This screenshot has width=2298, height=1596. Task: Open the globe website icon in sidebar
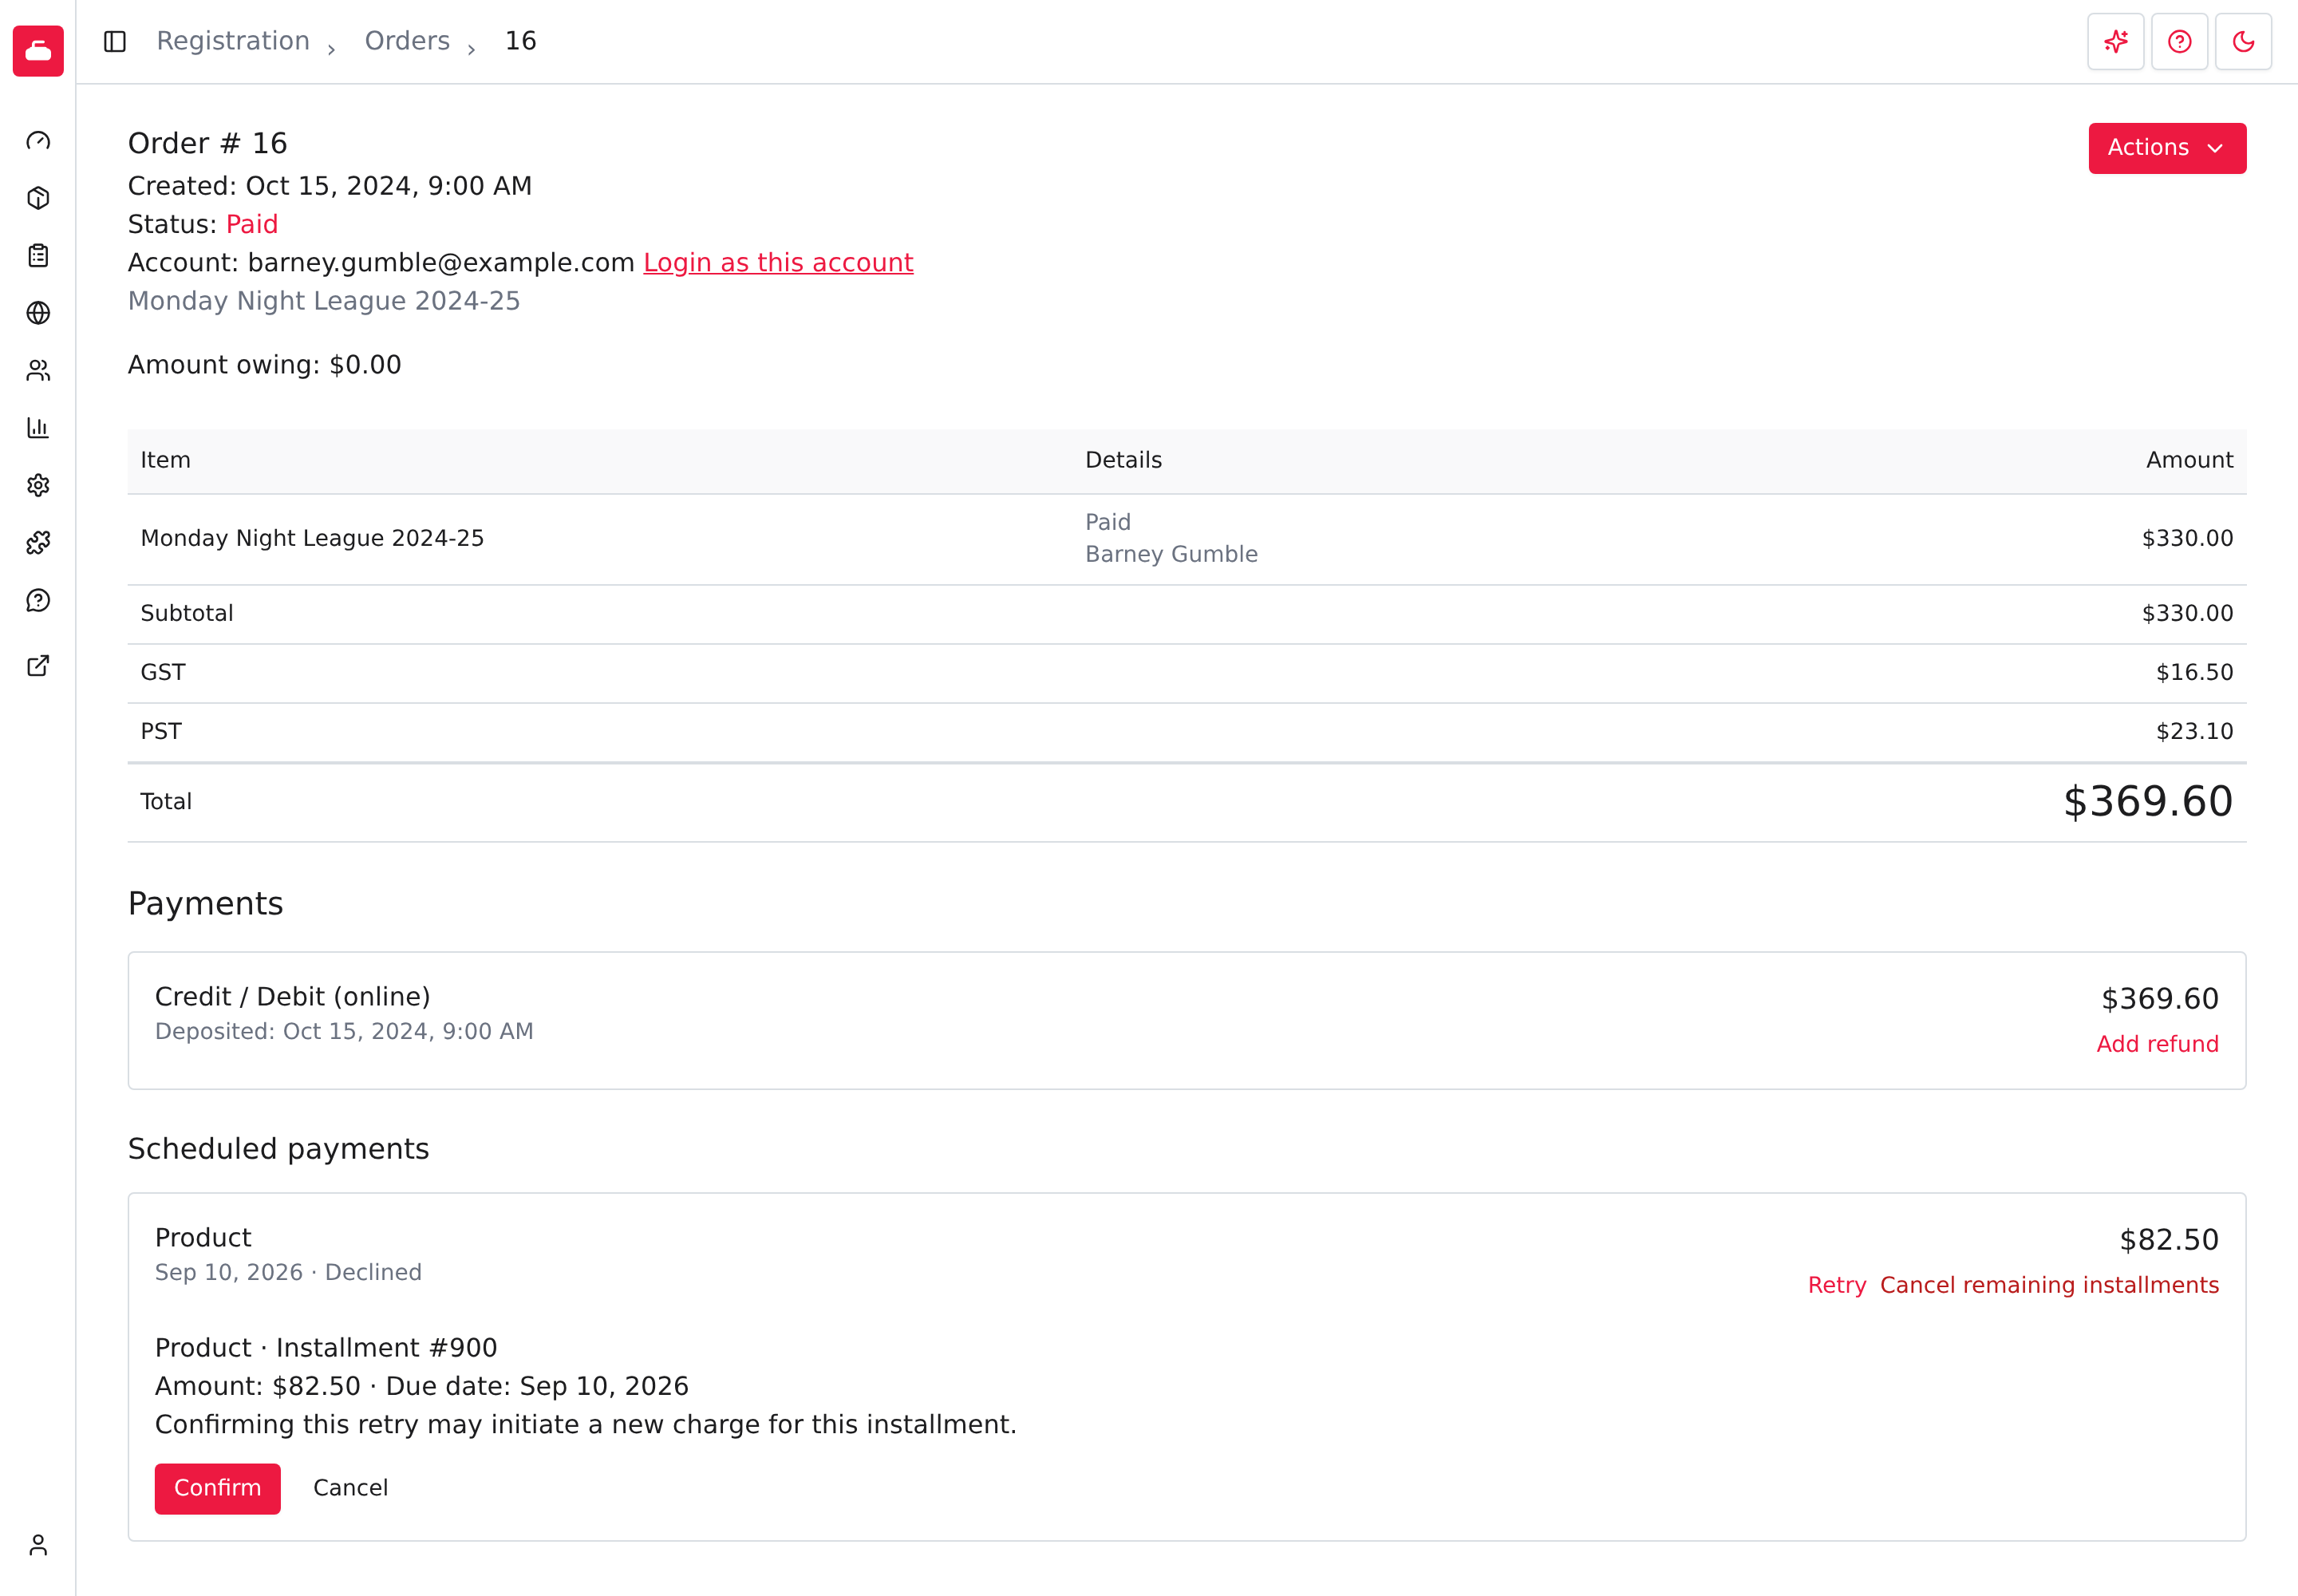pyautogui.click(x=38, y=313)
